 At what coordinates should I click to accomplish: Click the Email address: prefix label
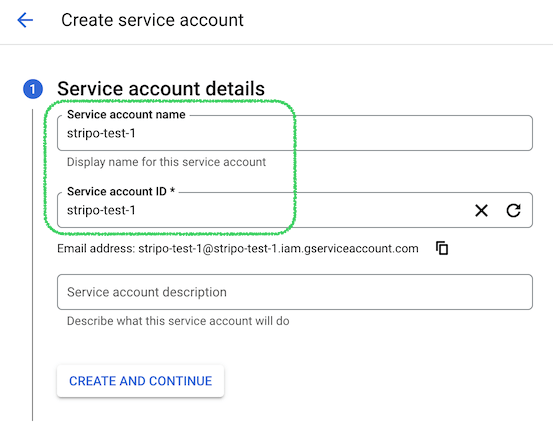coord(96,249)
